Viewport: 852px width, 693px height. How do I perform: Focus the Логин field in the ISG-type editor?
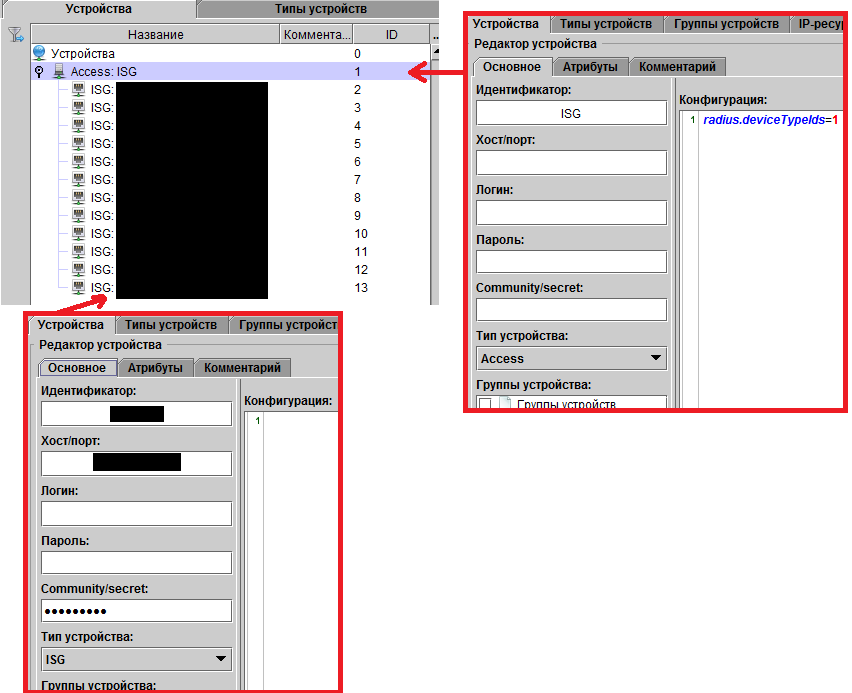tap(136, 514)
